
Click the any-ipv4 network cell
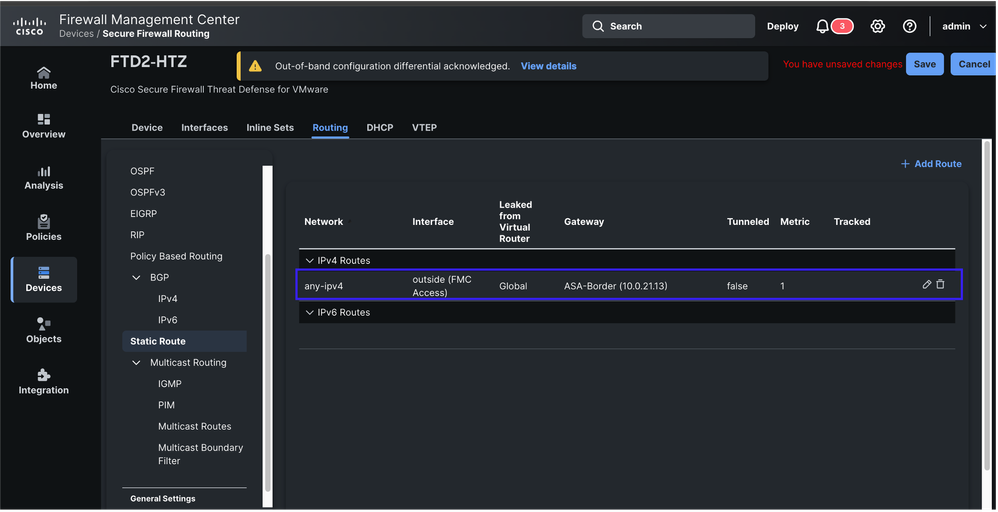pyautogui.click(x=323, y=287)
